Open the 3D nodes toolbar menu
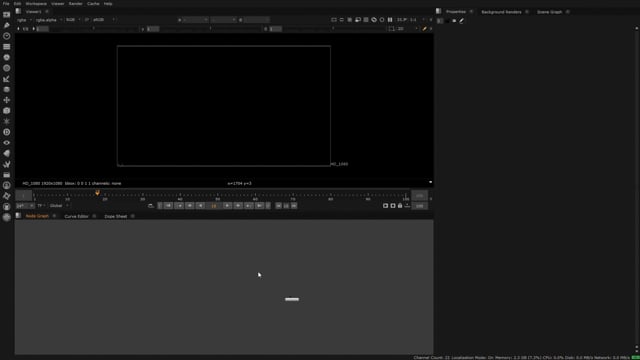This screenshot has width=640, height=360. [7, 111]
